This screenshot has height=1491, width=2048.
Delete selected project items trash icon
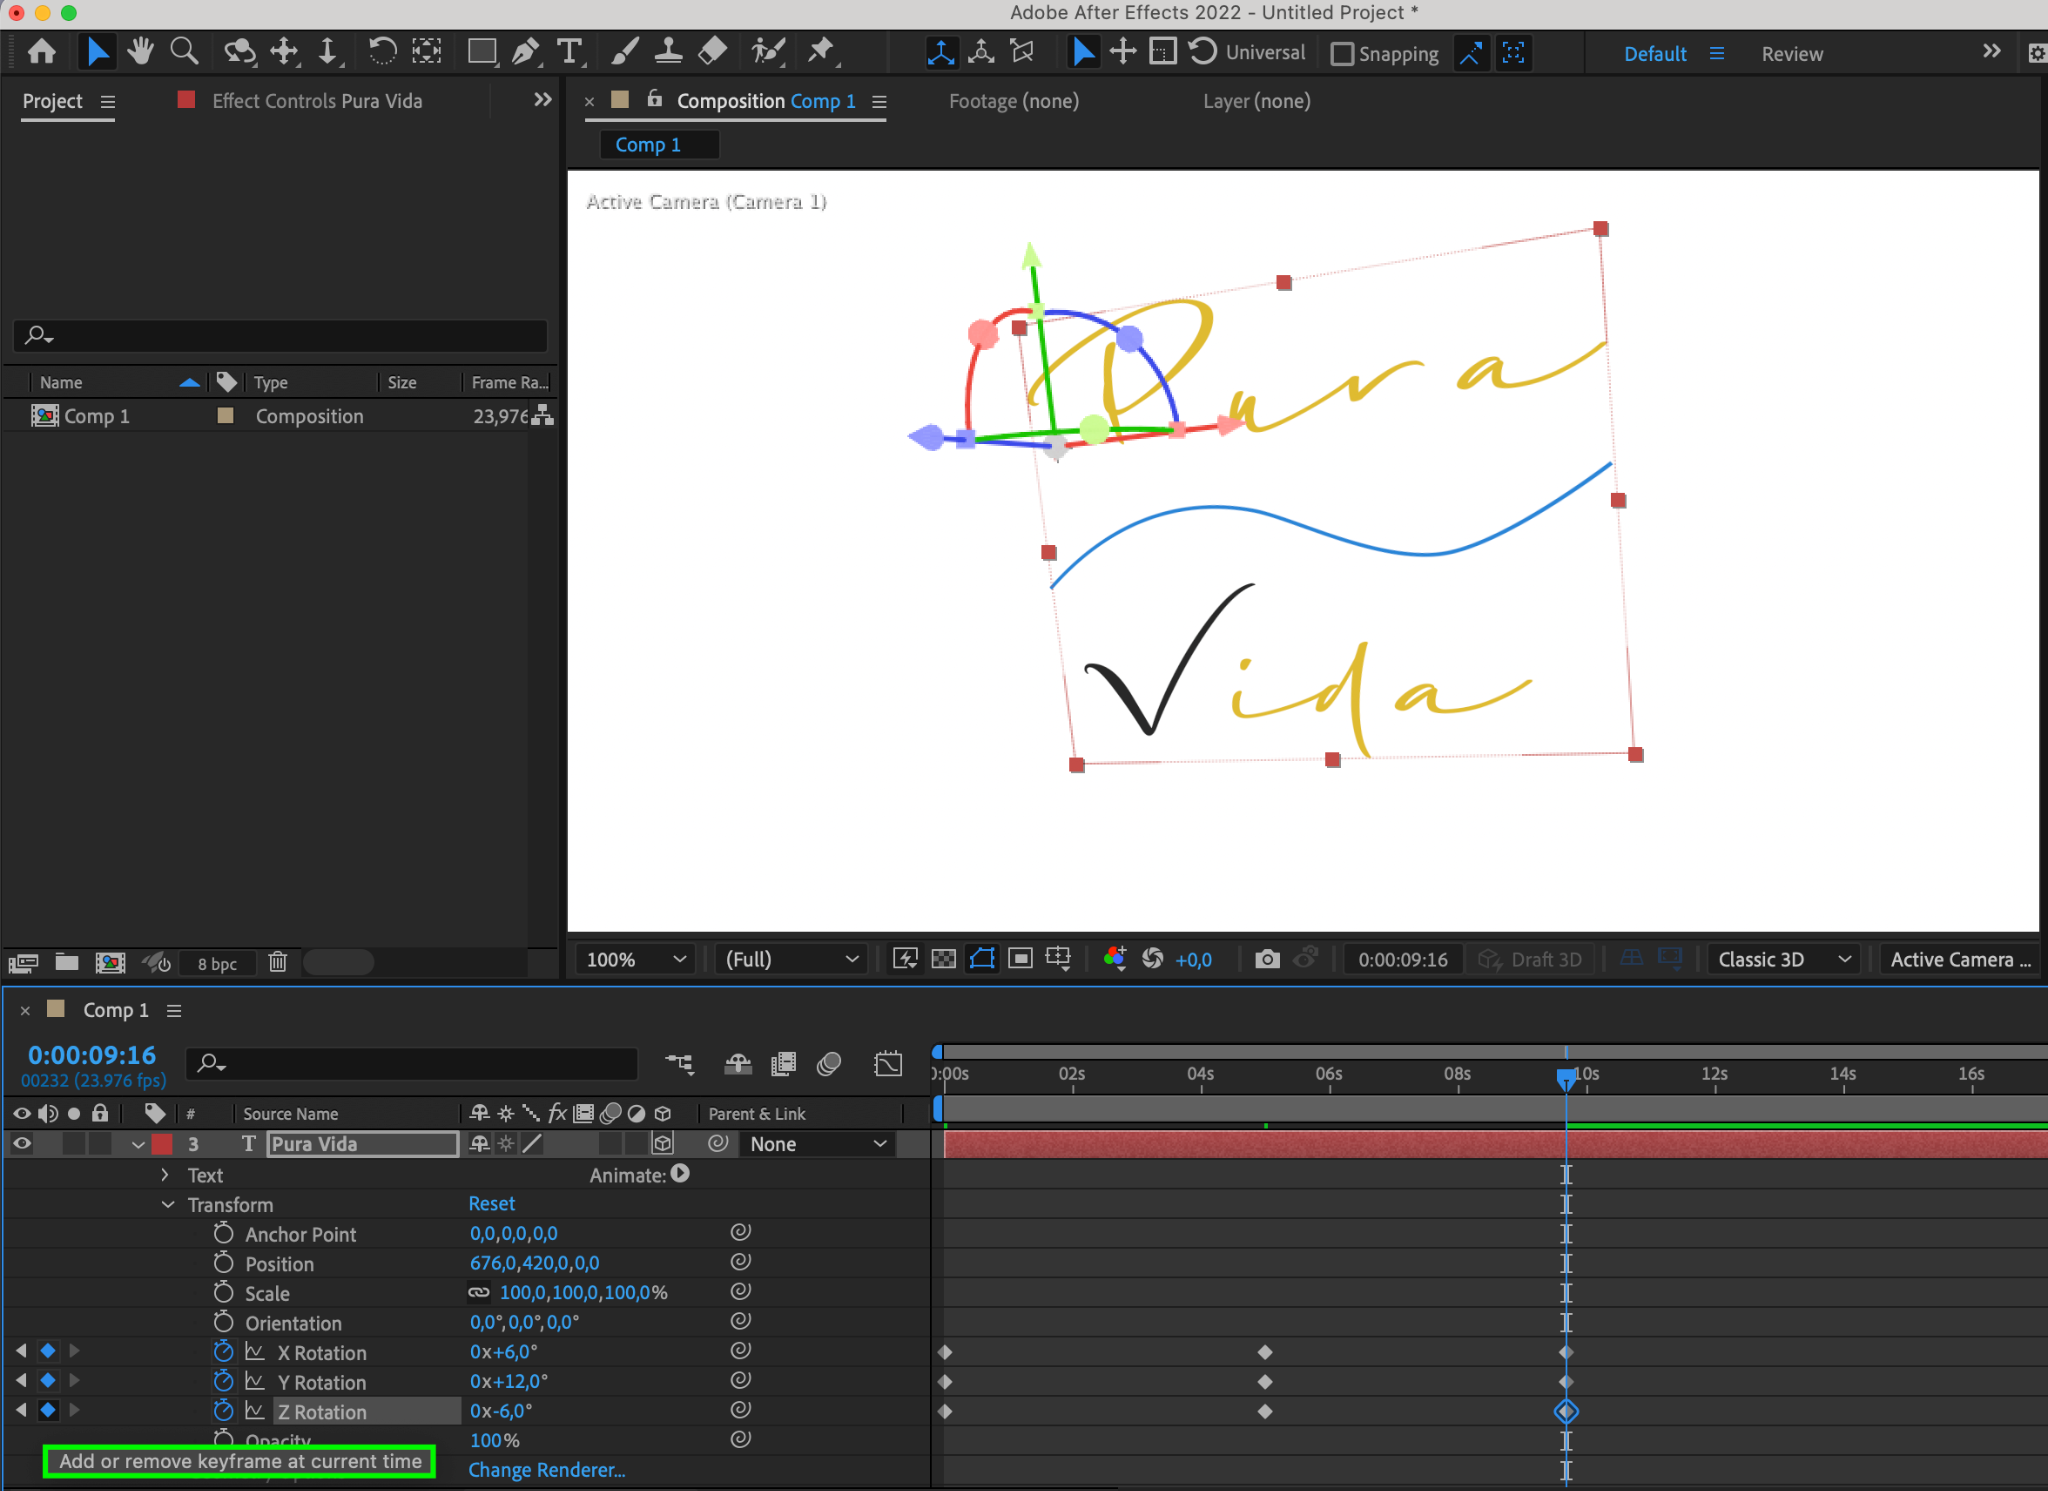click(x=278, y=962)
